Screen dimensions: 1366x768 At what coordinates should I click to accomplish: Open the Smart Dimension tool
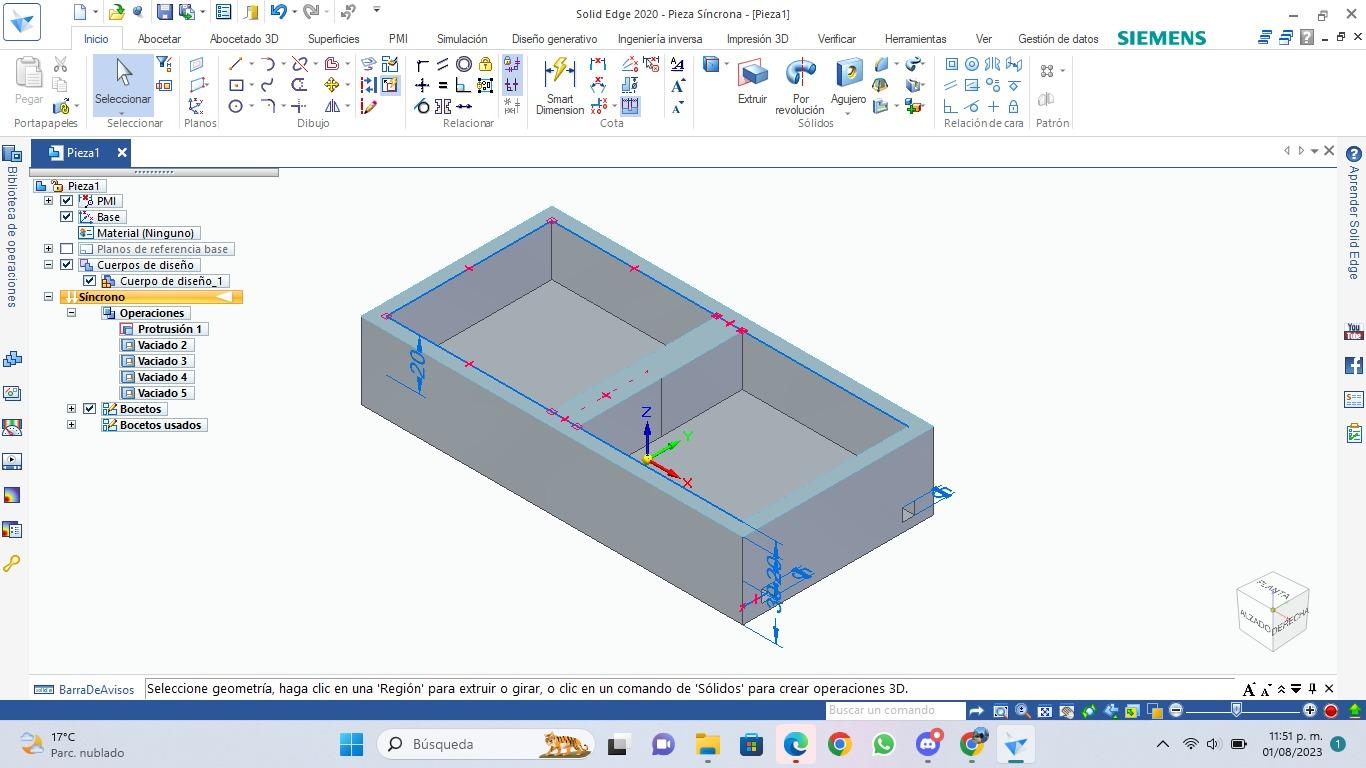[560, 86]
